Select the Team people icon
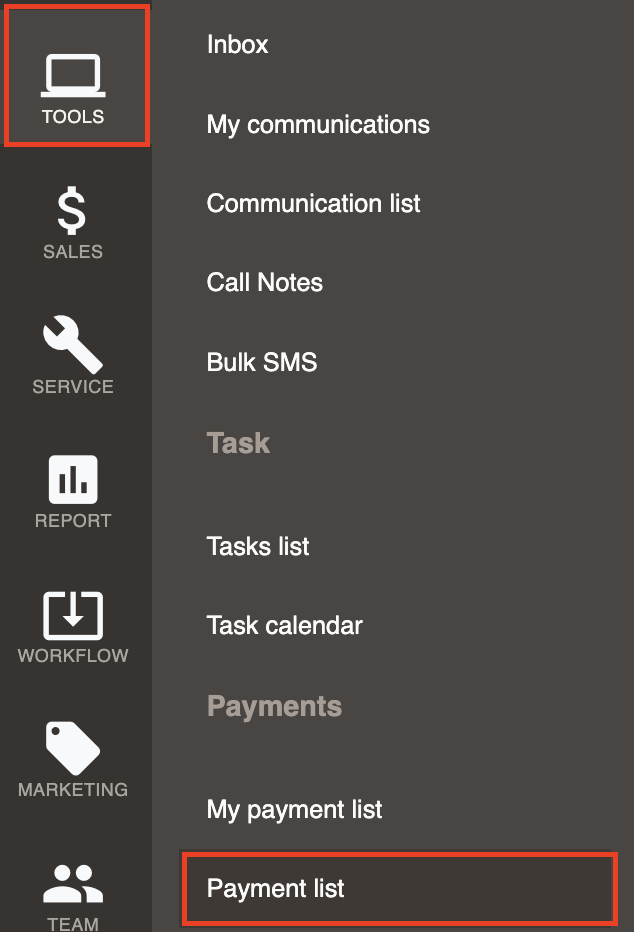This screenshot has height=932, width=634. (x=73, y=883)
